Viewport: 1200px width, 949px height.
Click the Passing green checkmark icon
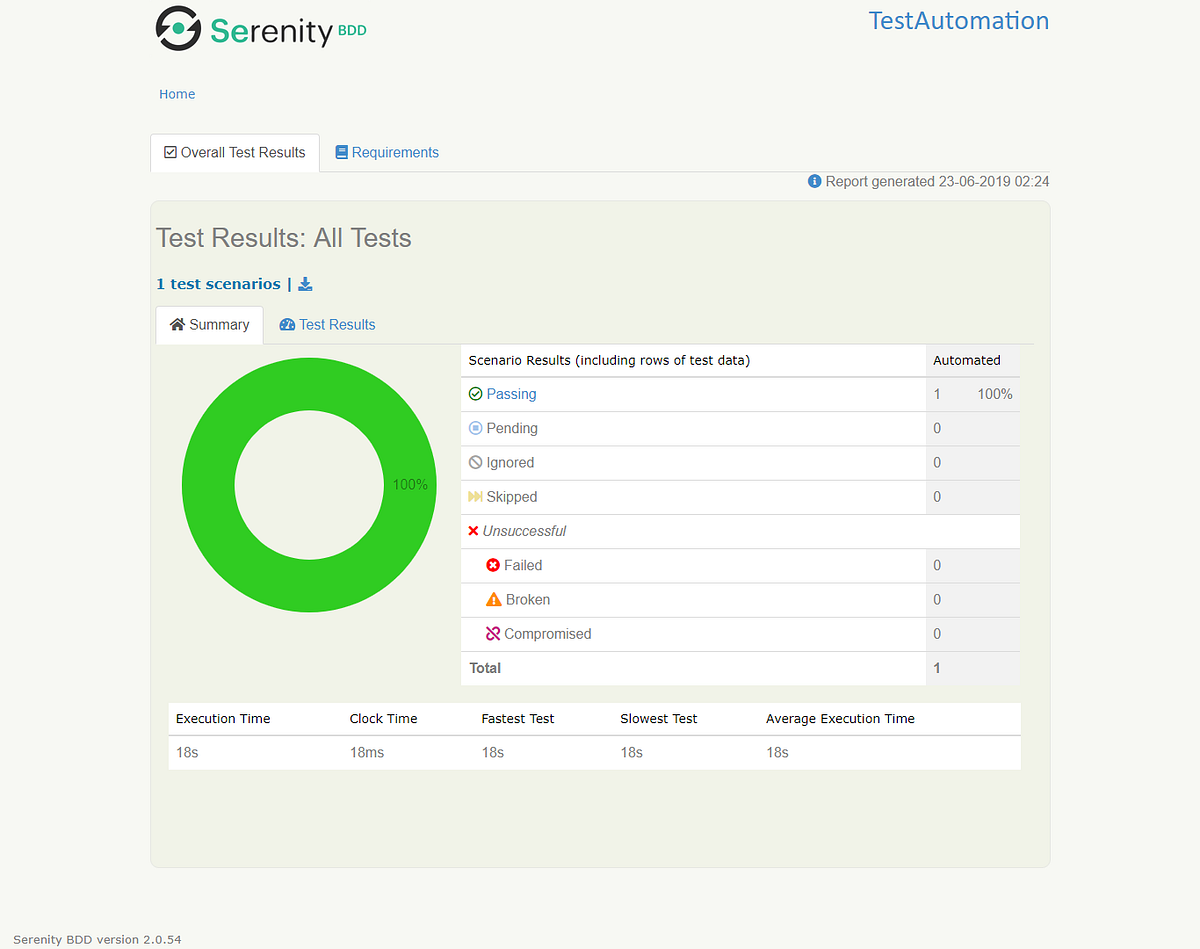[476, 394]
